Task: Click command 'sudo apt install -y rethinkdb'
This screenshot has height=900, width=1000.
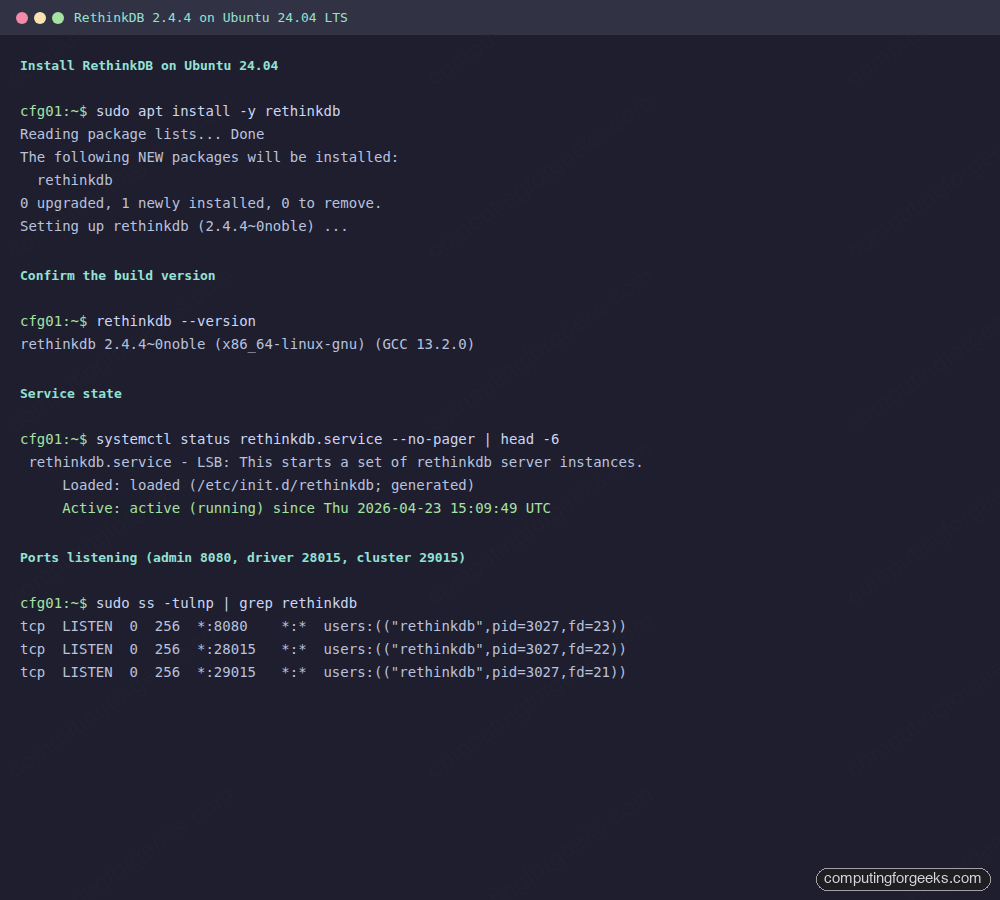Action: pyautogui.click(x=218, y=111)
